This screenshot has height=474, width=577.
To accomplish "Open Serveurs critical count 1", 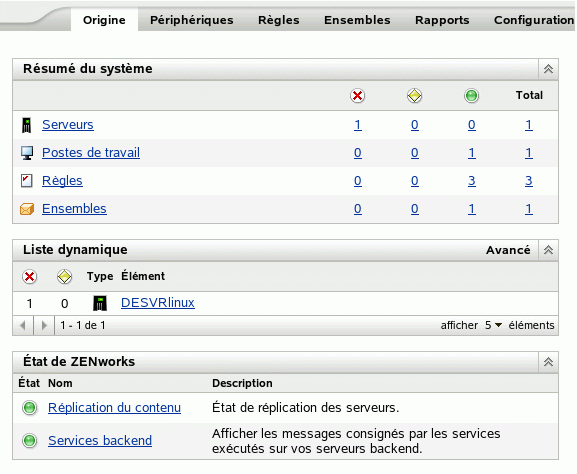I will coord(358,125).
